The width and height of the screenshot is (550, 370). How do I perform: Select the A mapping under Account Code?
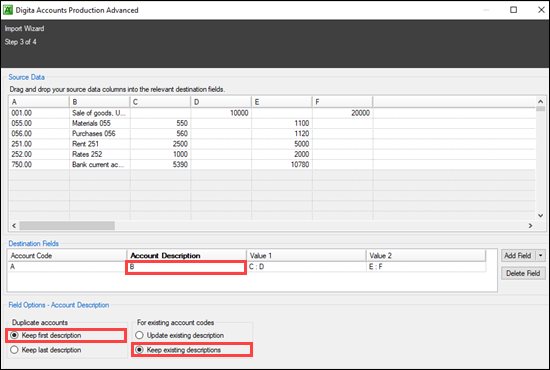point(67,267)
